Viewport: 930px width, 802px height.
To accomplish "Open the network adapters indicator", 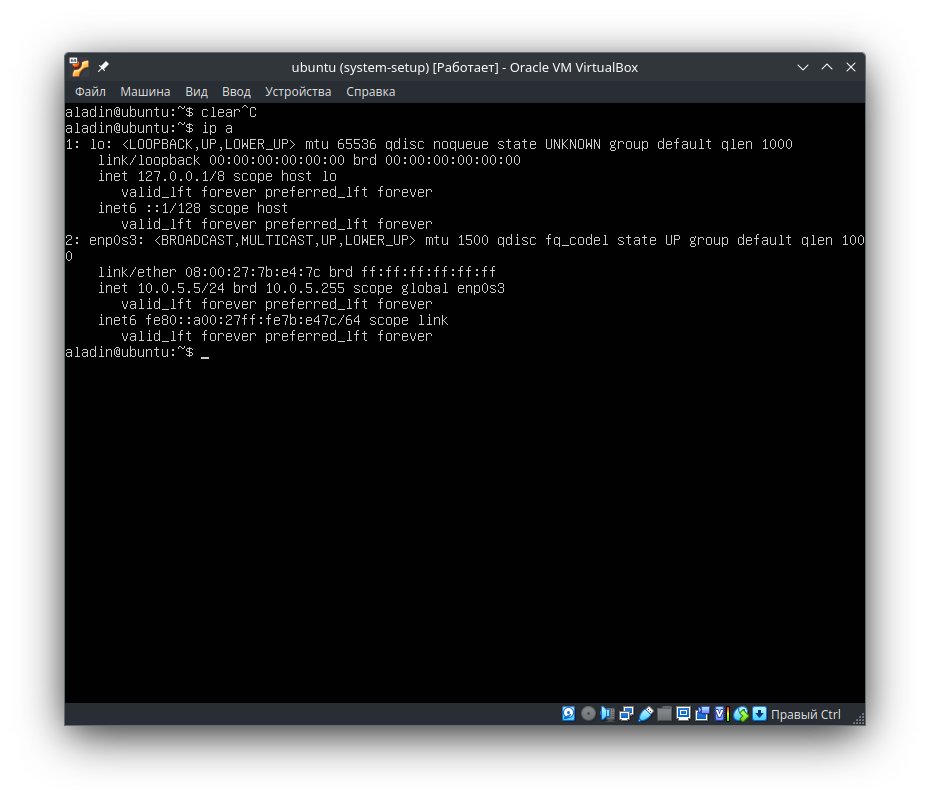I will [626, 714].
